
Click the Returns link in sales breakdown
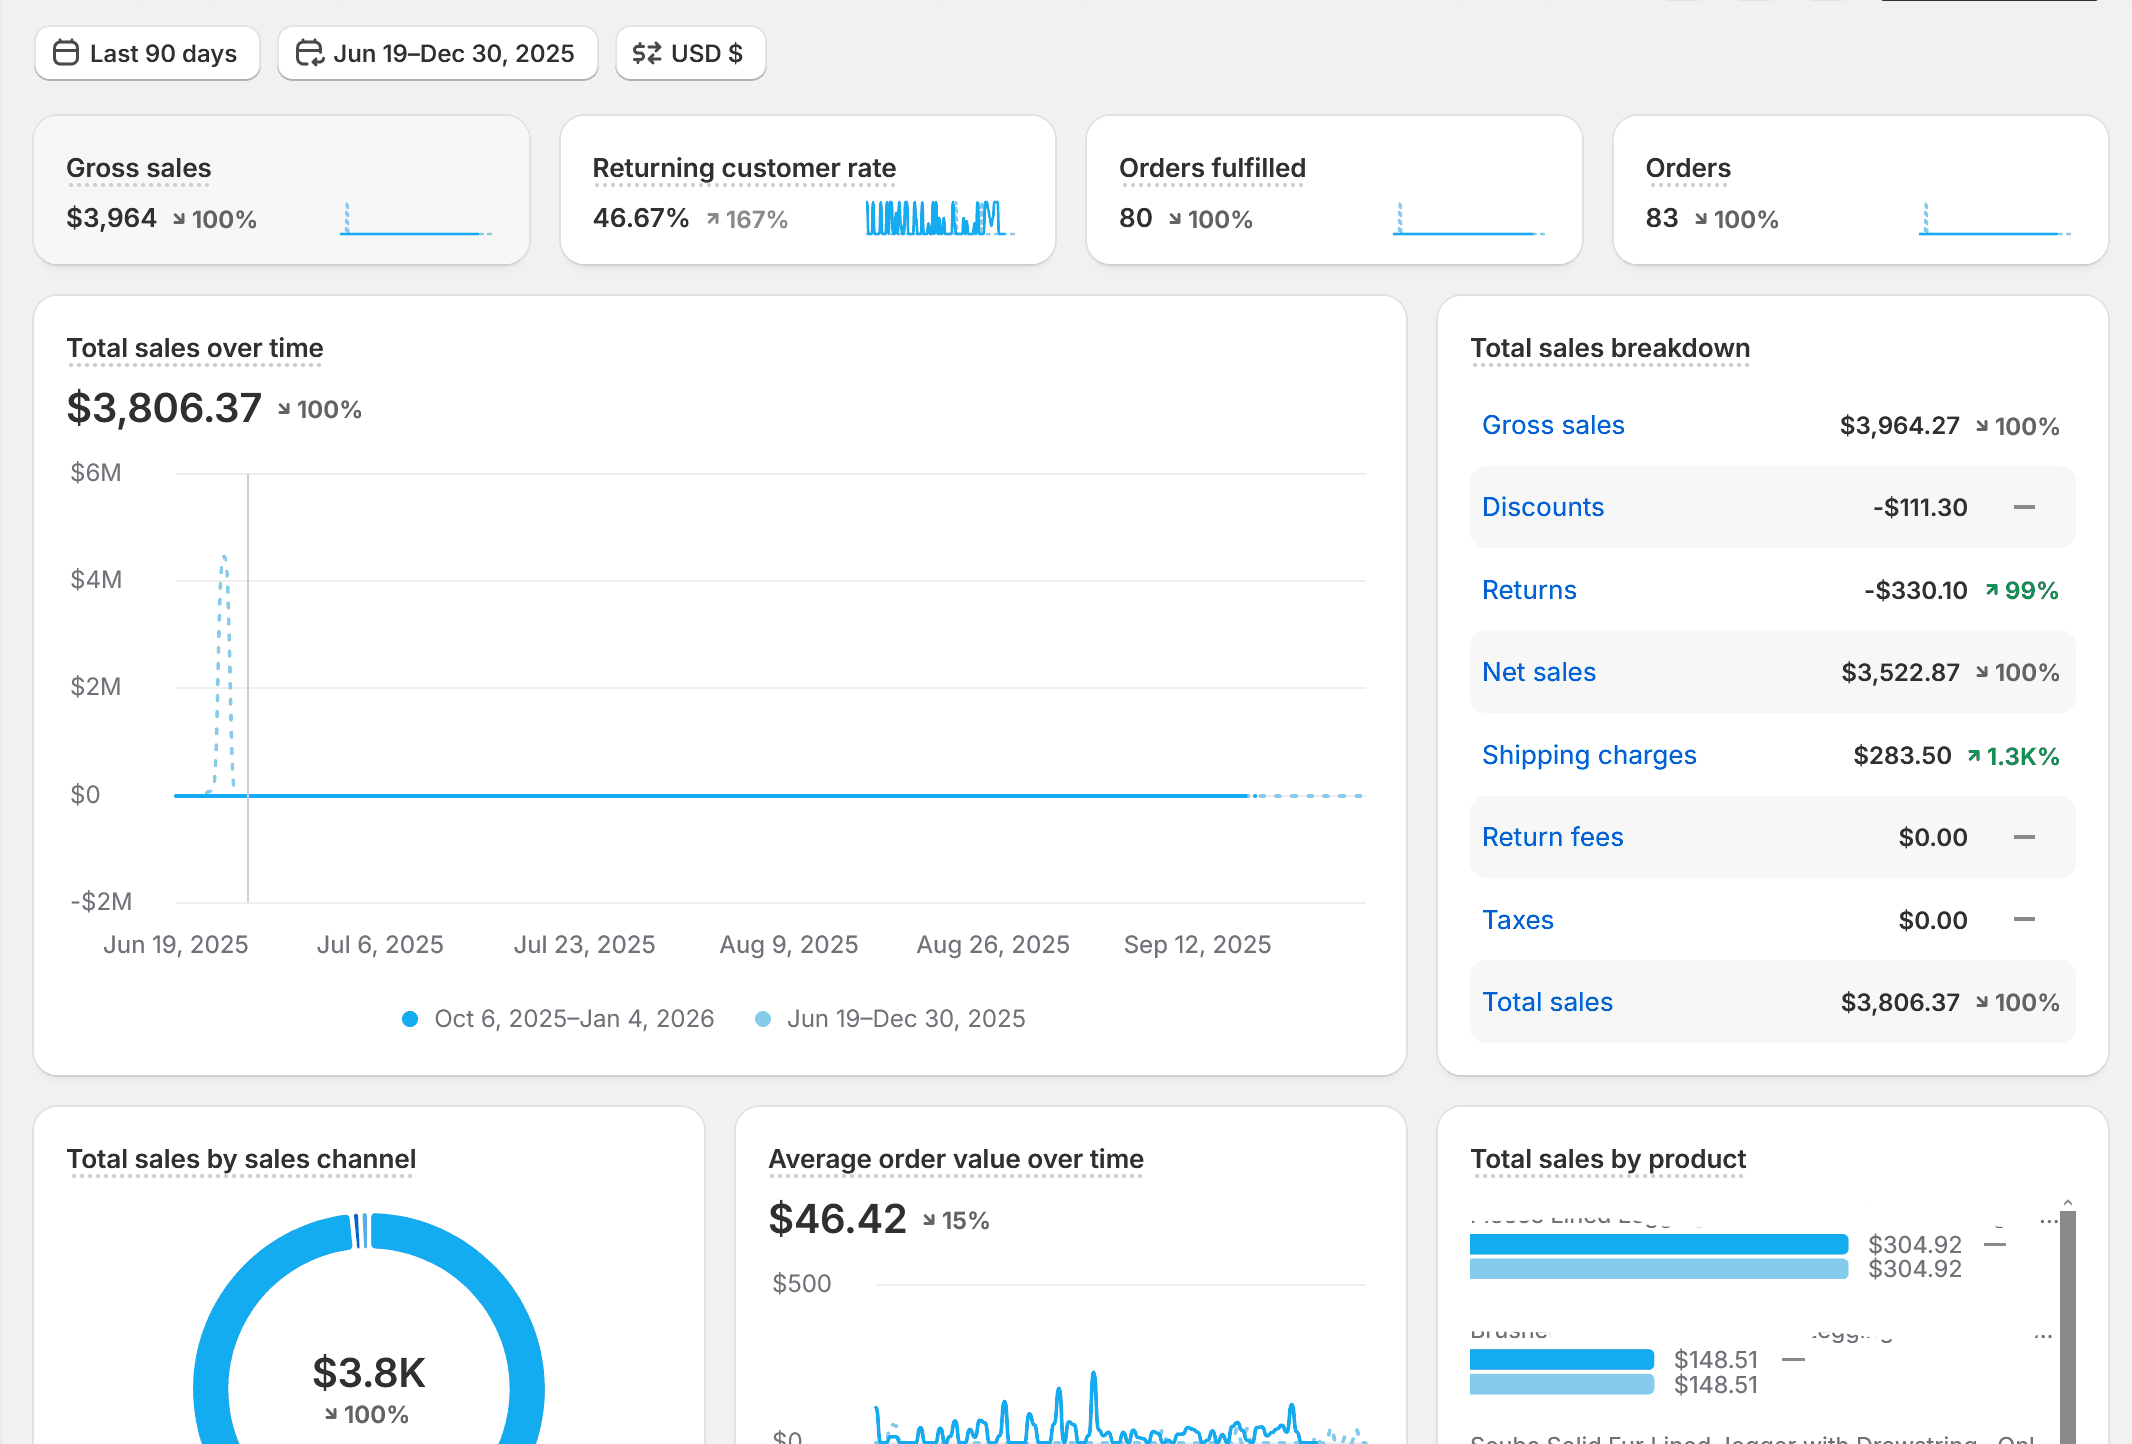click(1528, 590)
